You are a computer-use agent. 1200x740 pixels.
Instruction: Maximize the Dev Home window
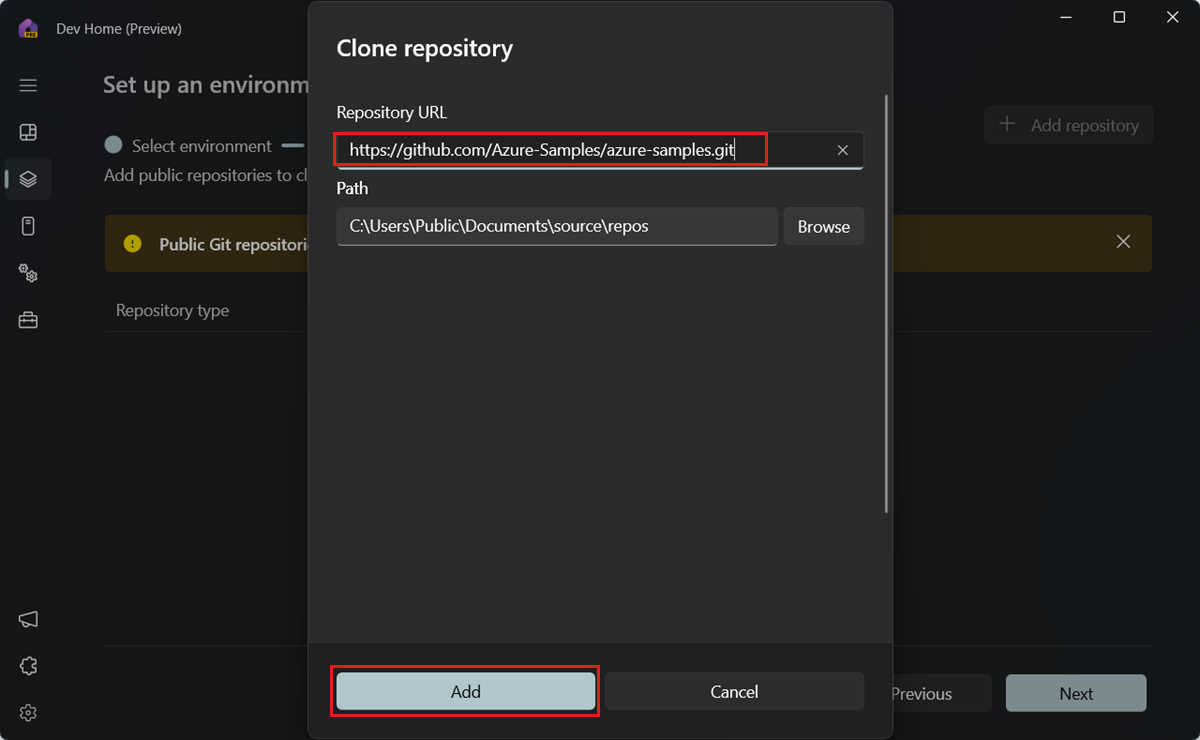(1119, 17)
